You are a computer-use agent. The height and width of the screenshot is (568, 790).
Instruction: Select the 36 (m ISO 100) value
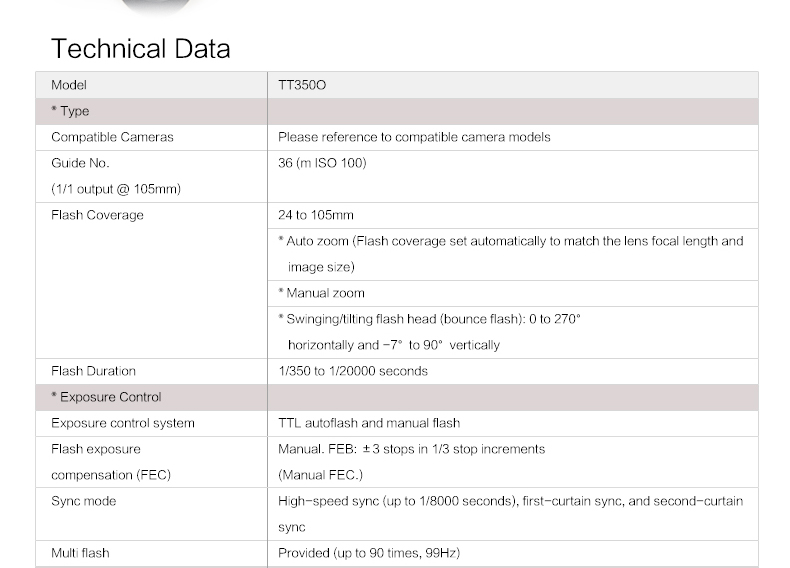[x=322, y=163]
